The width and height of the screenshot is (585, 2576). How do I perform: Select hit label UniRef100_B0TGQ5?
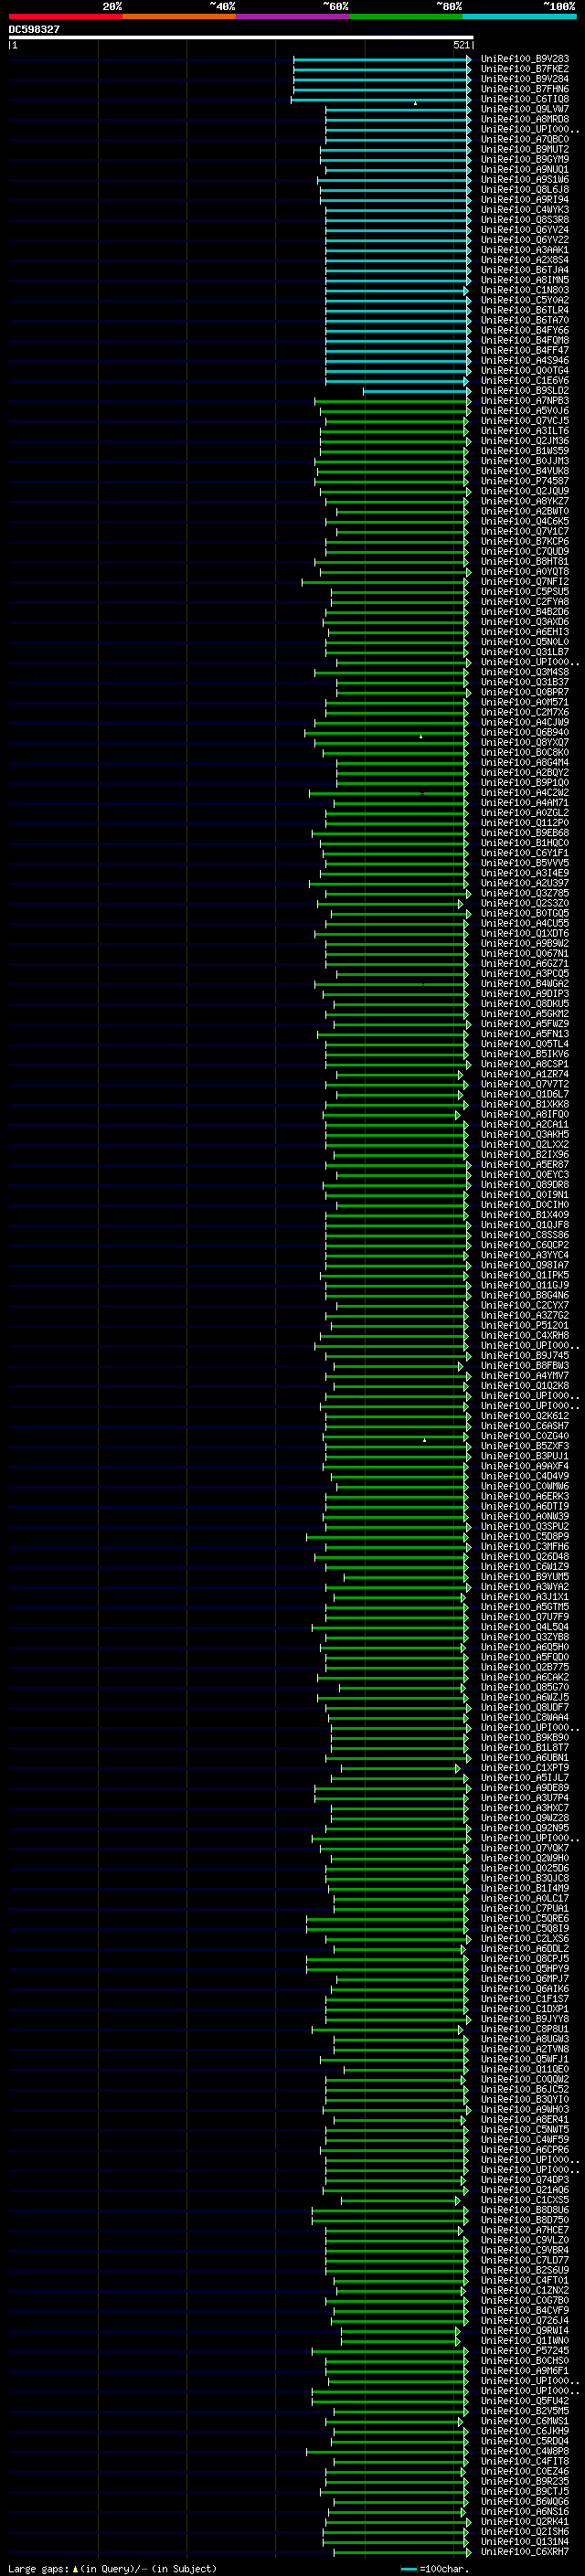coord(525,913)
